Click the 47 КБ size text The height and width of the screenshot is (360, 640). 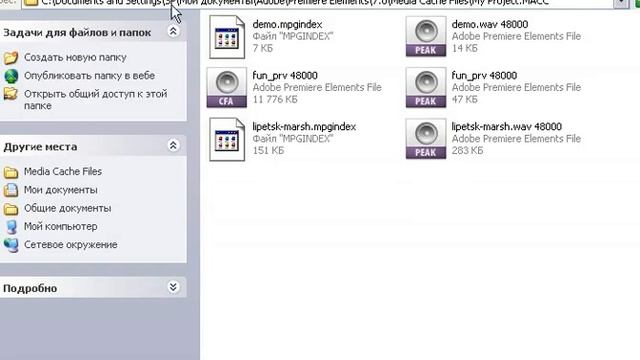click(464, 100)
